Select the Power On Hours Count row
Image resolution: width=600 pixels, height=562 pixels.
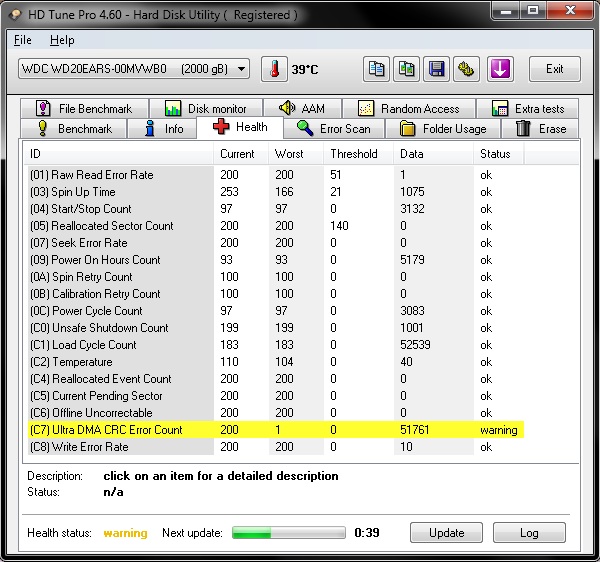tap(276, 260)
